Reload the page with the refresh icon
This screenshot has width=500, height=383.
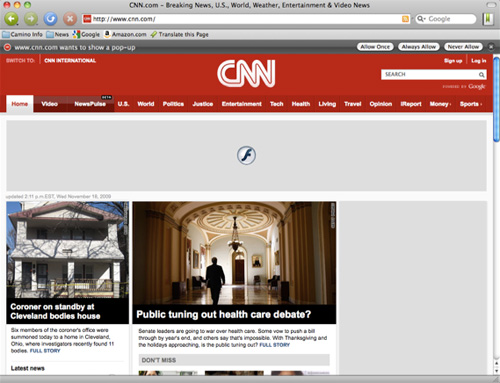tap(50, 19)
